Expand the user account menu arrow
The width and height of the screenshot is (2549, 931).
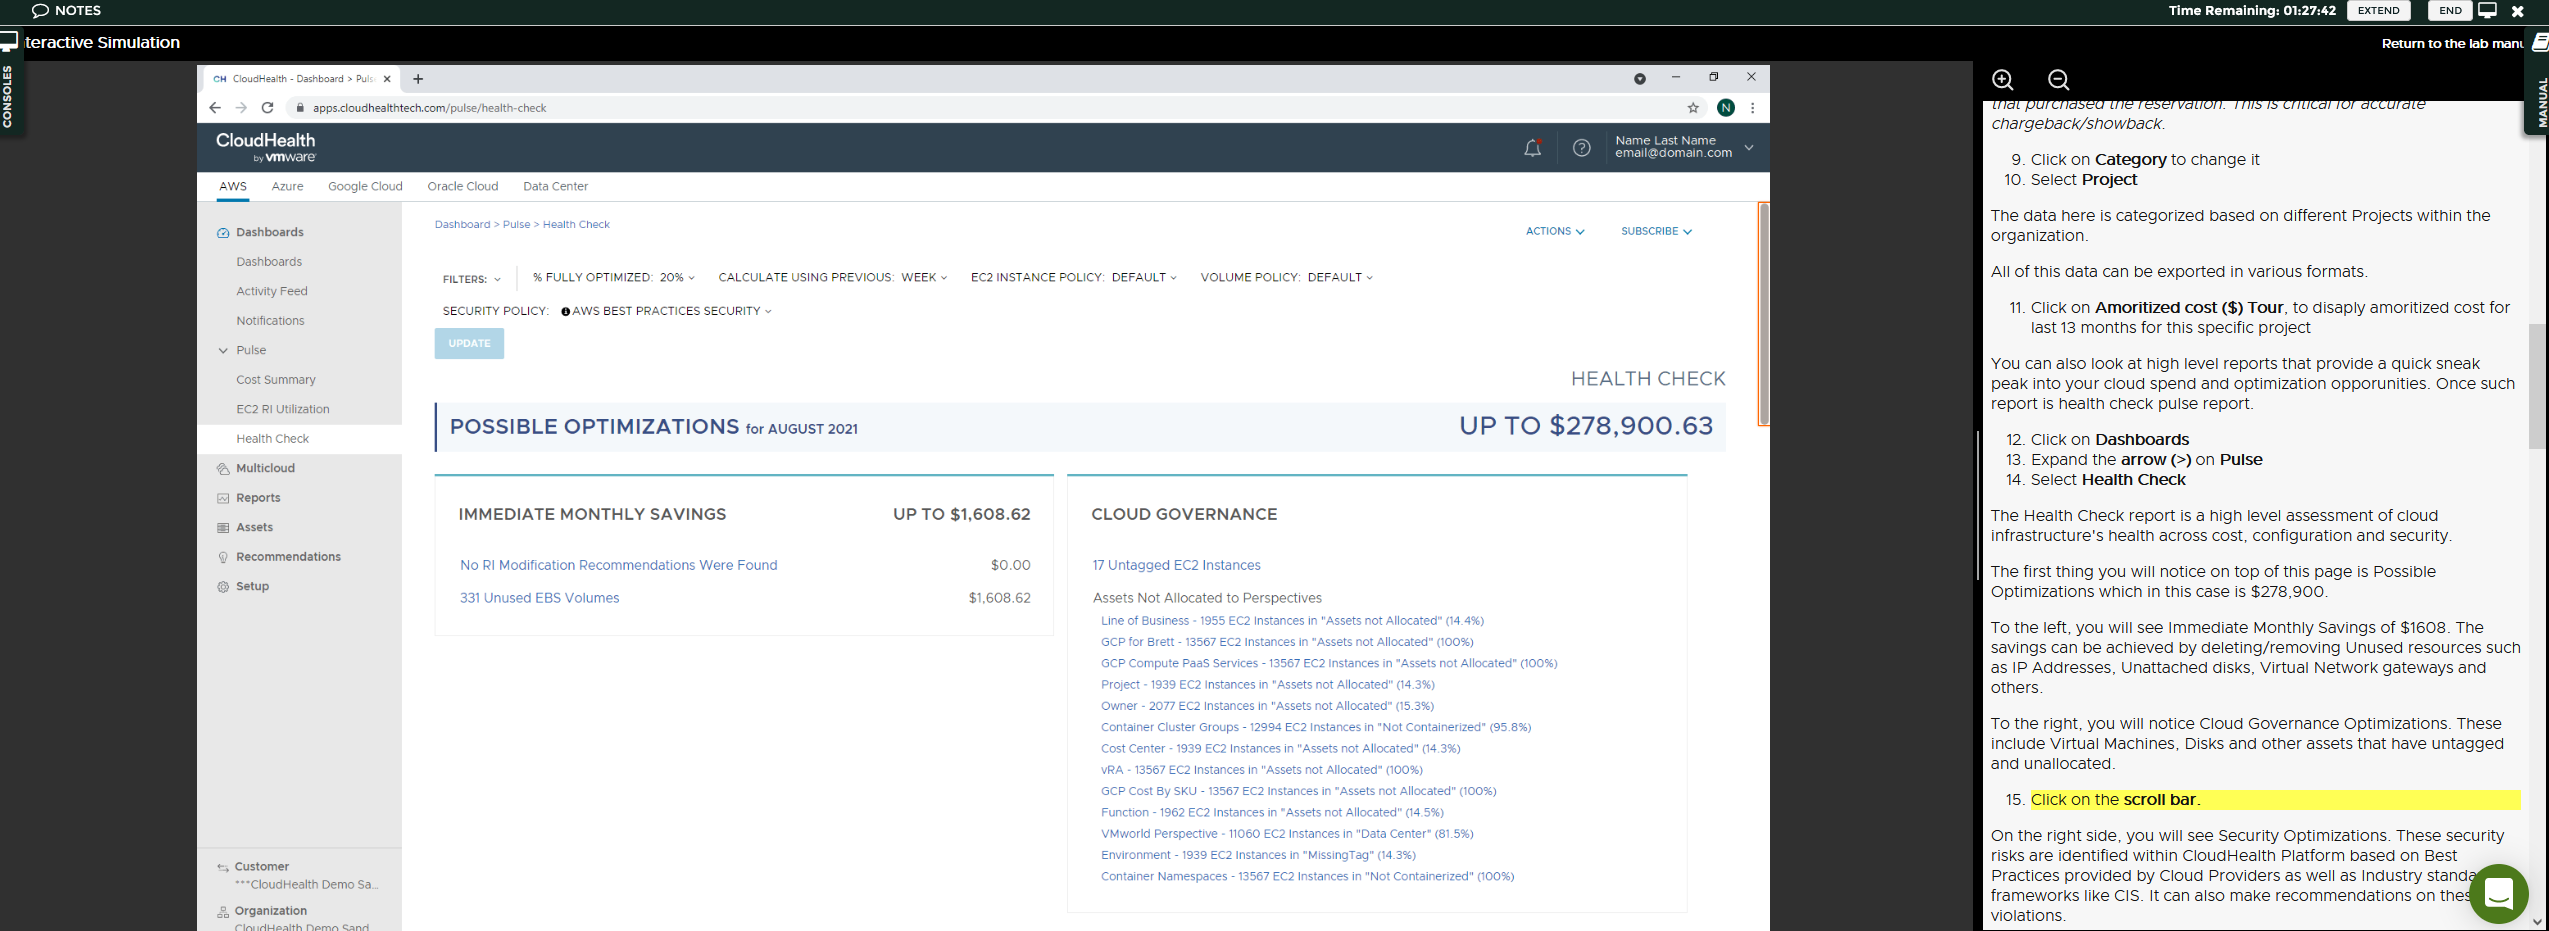(1749, 148)
